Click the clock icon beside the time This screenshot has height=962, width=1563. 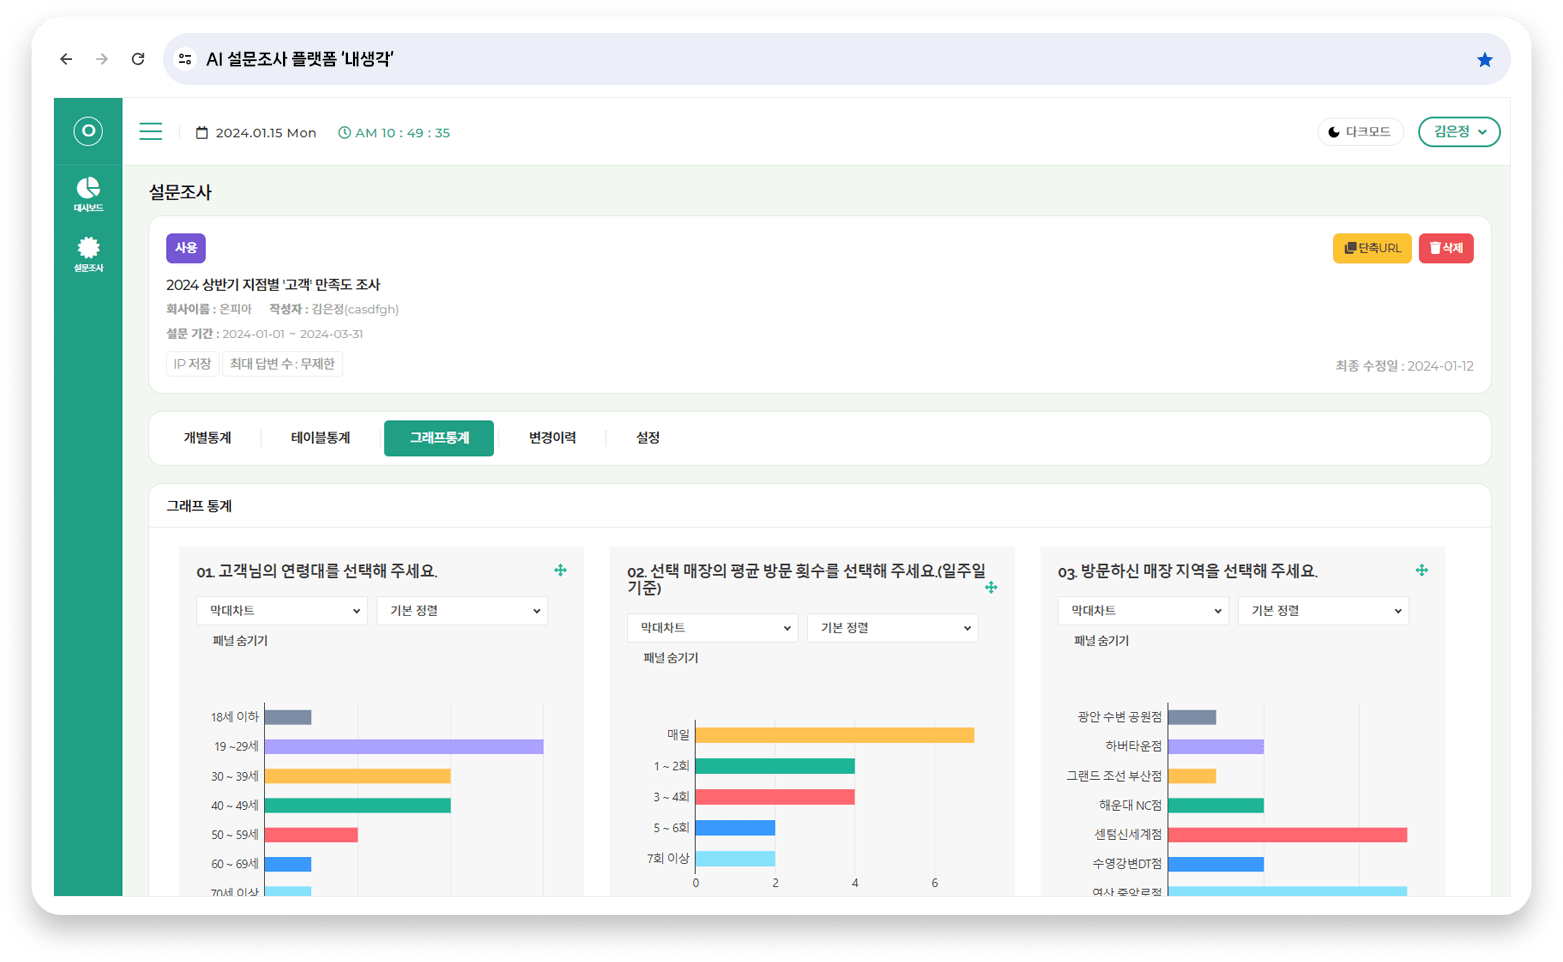pos(344,132)
